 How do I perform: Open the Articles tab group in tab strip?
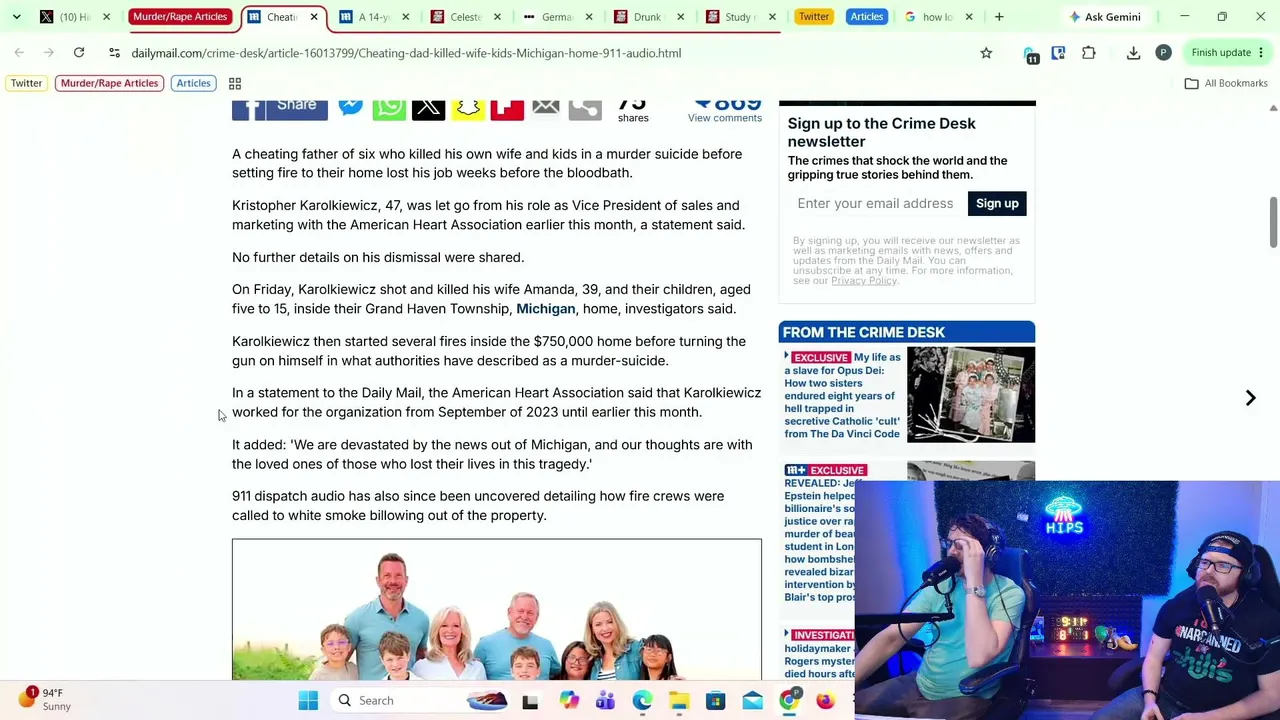(866, 17)
